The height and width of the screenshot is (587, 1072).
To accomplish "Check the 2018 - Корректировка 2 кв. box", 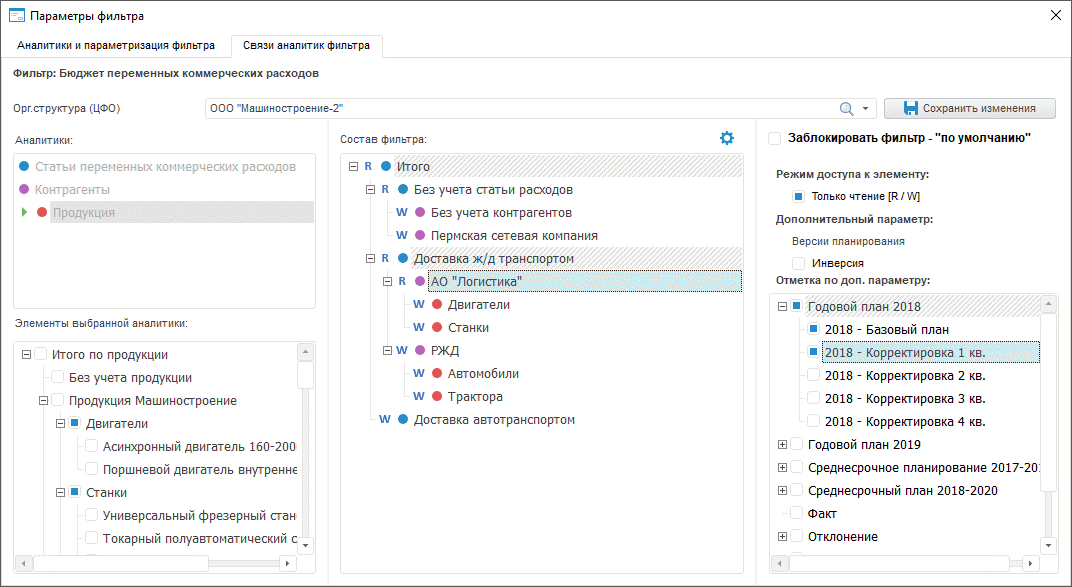I will [x=814, y=375].
